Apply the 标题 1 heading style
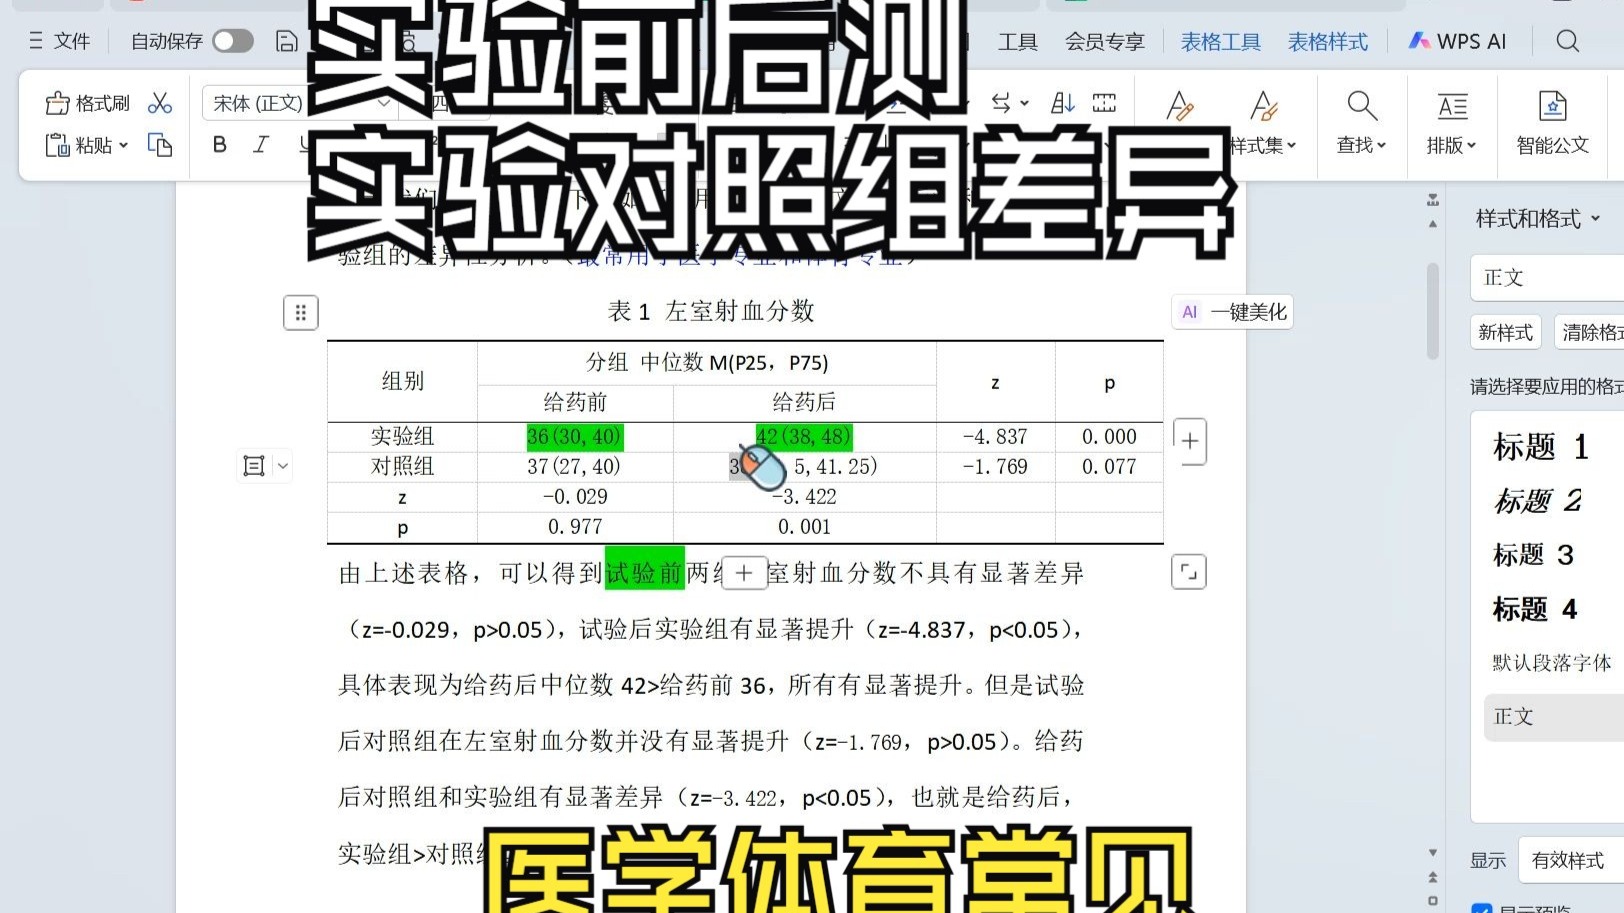Viewport: 1624px width, 913px height. [1540, 447]
